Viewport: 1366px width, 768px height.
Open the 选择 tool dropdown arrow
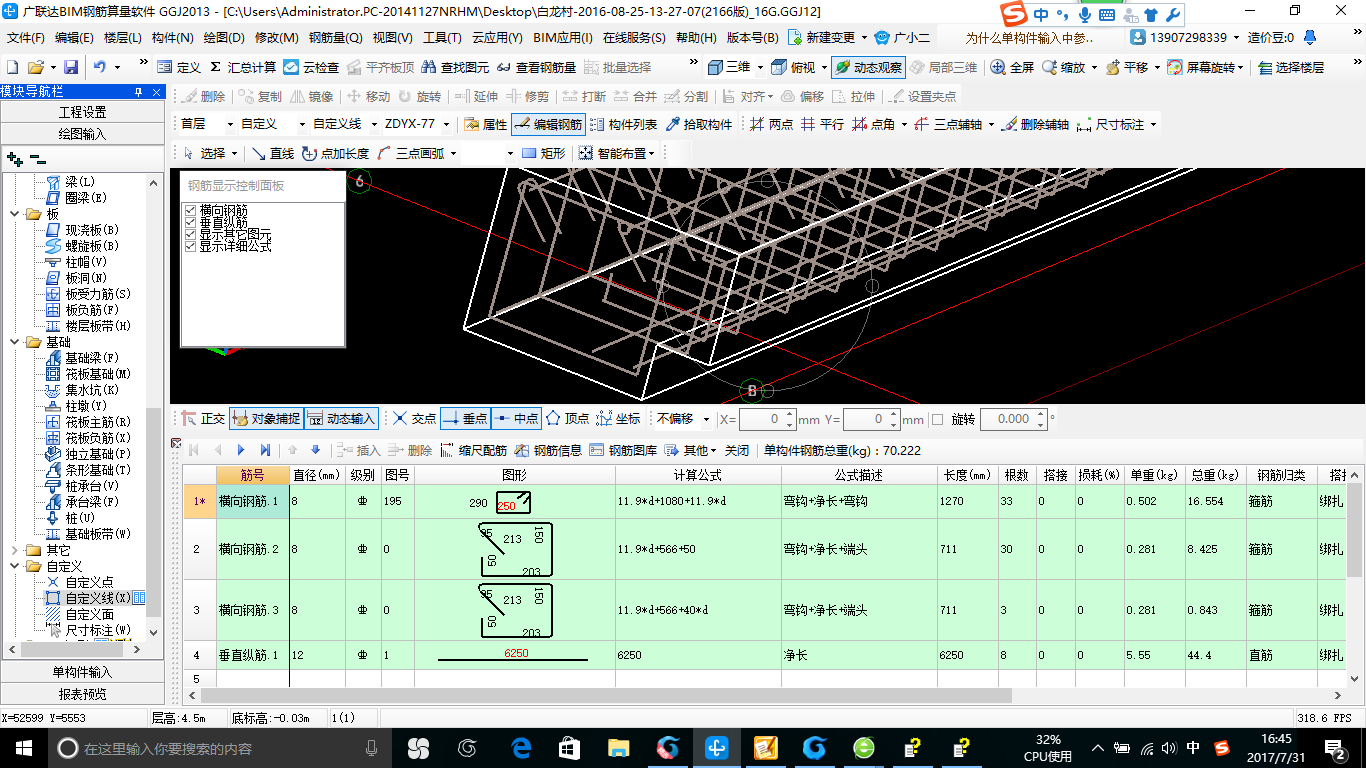click(234, 153)
